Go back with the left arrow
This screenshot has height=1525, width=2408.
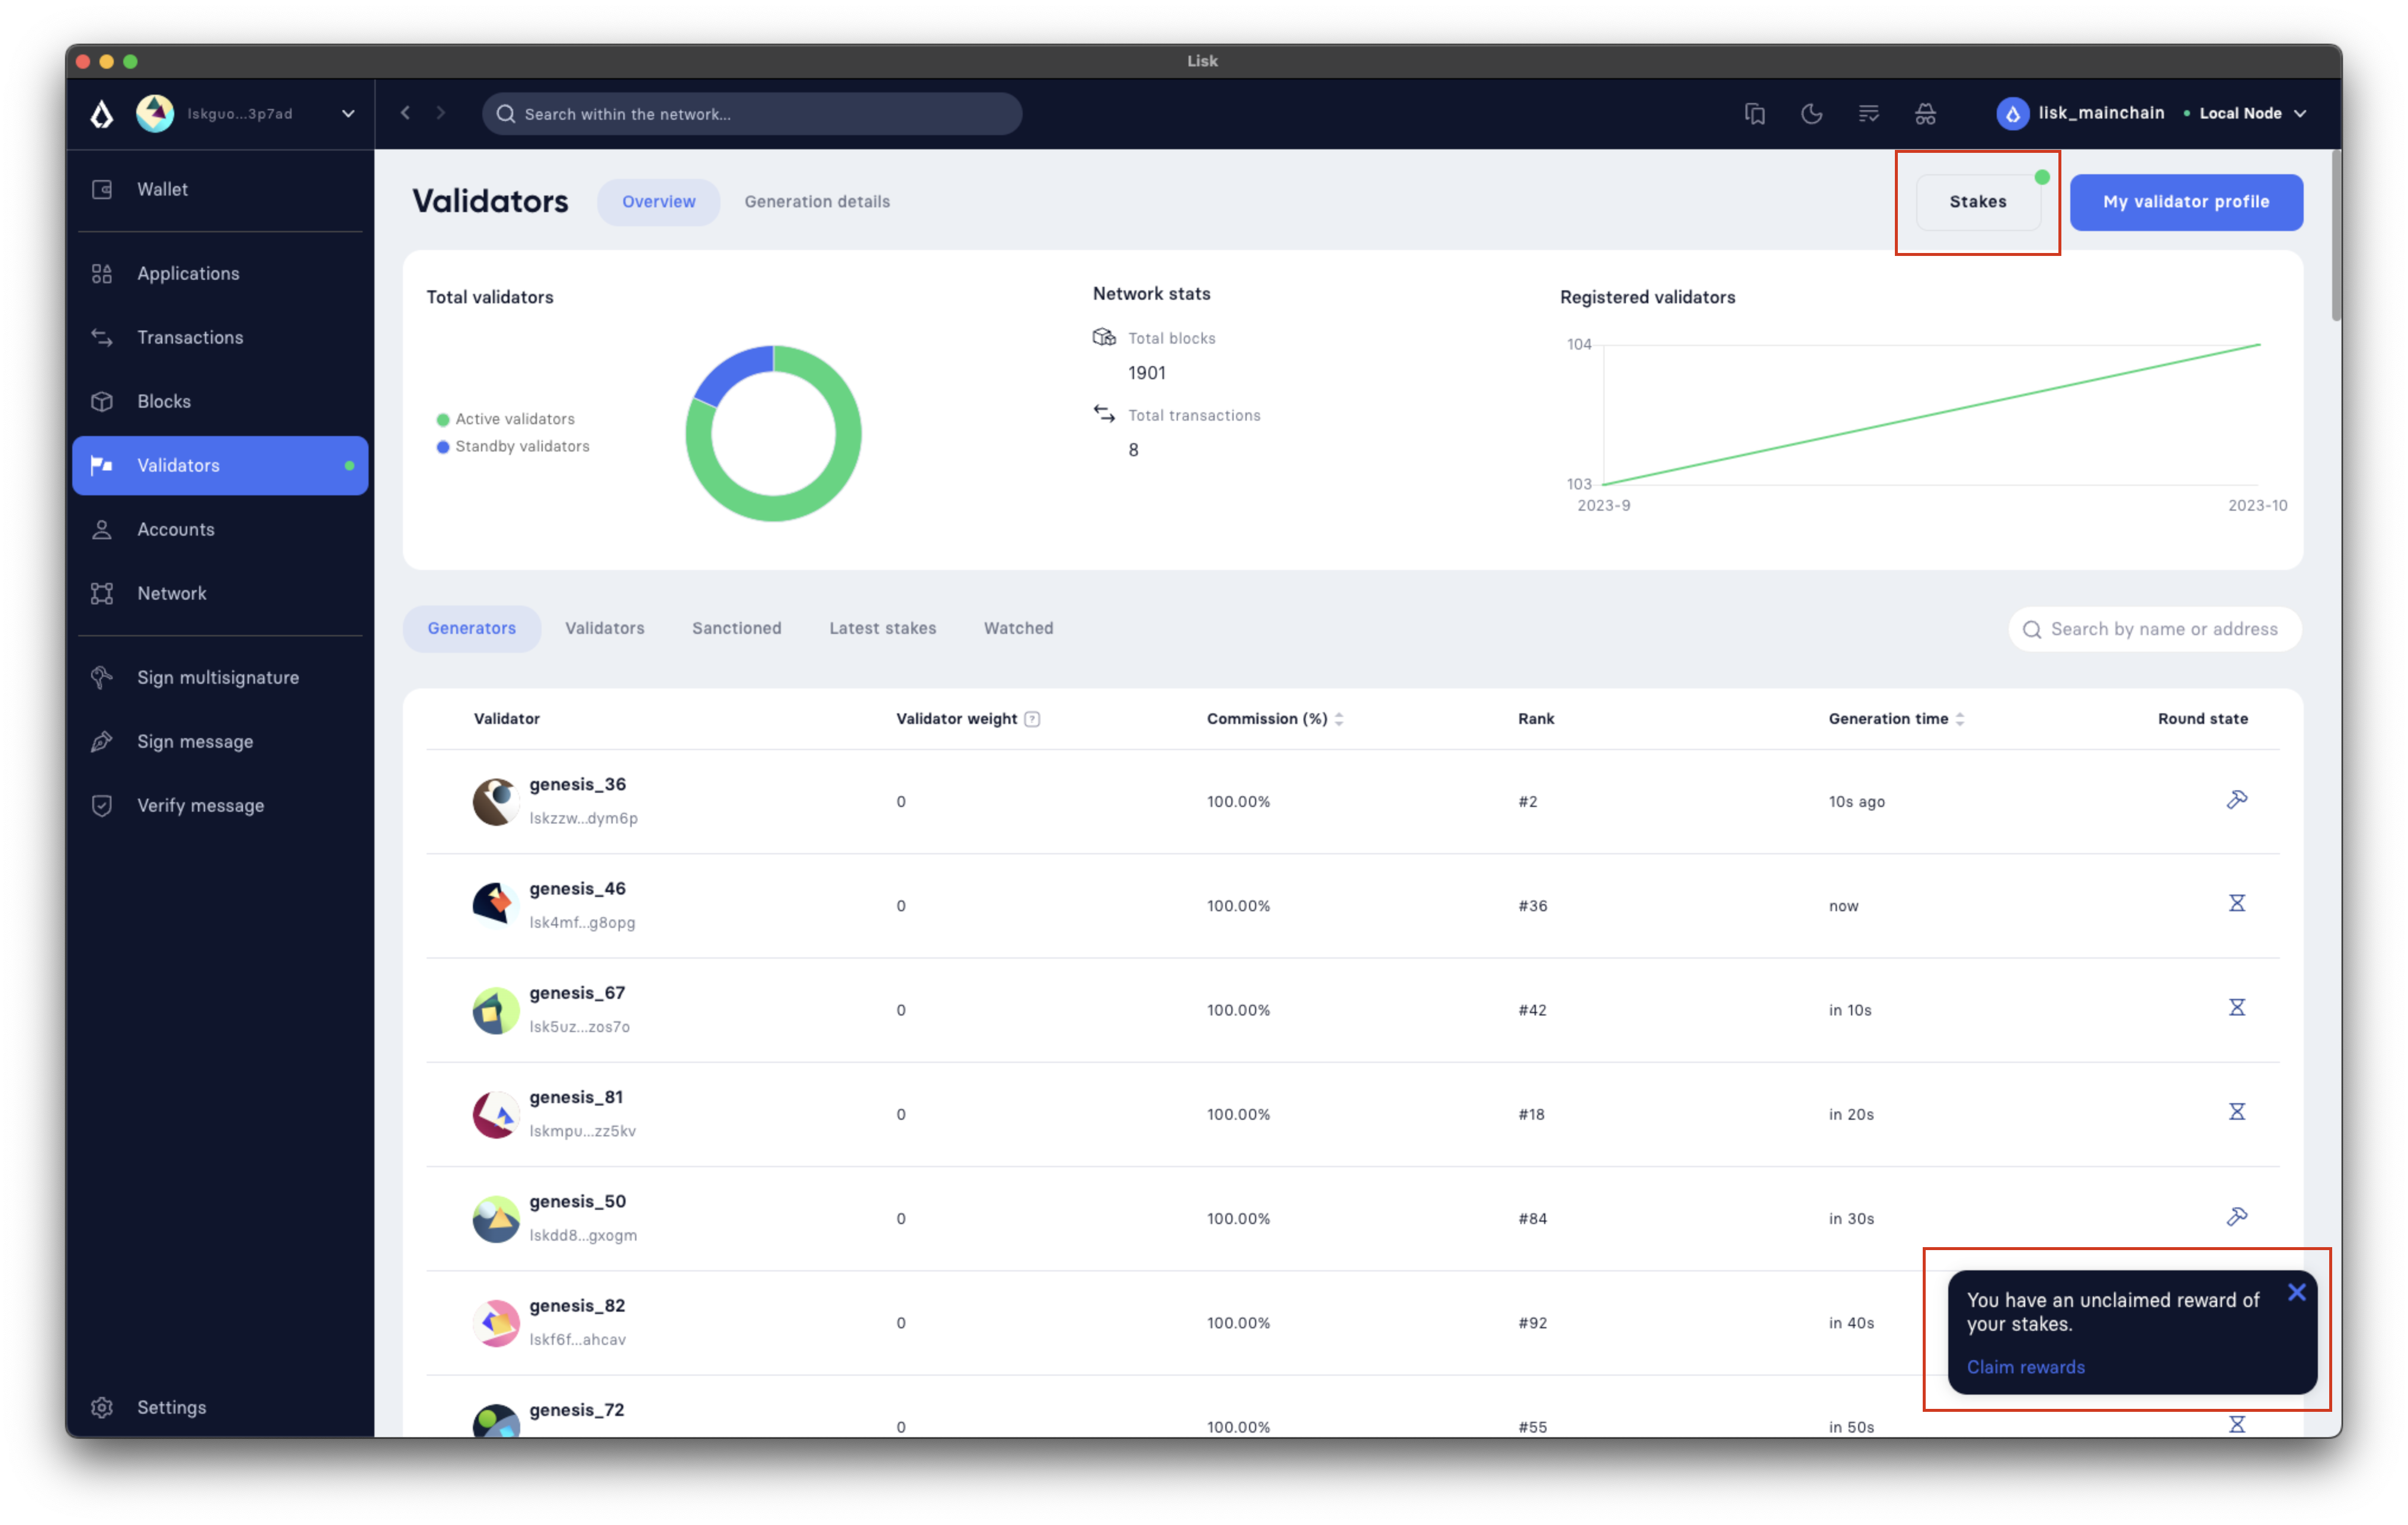(x=405, y=113)
